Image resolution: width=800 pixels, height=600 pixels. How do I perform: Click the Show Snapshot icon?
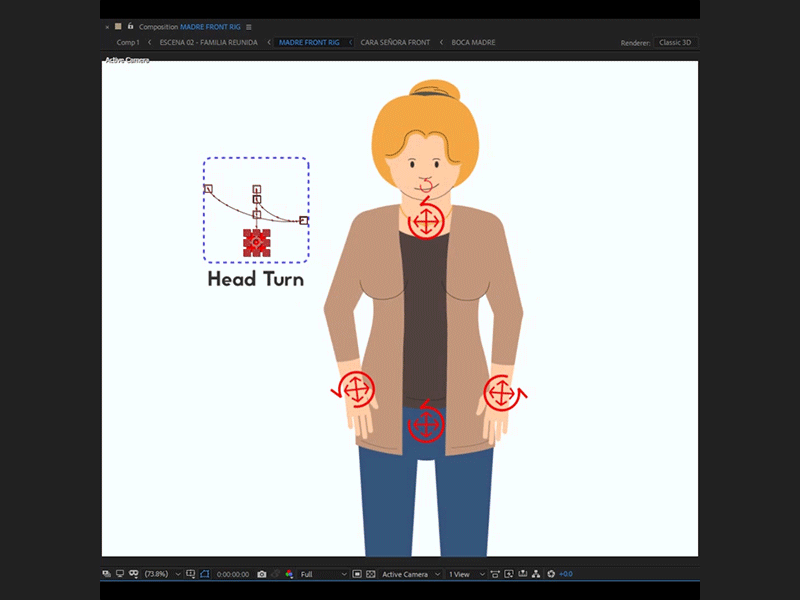point(276,574)
